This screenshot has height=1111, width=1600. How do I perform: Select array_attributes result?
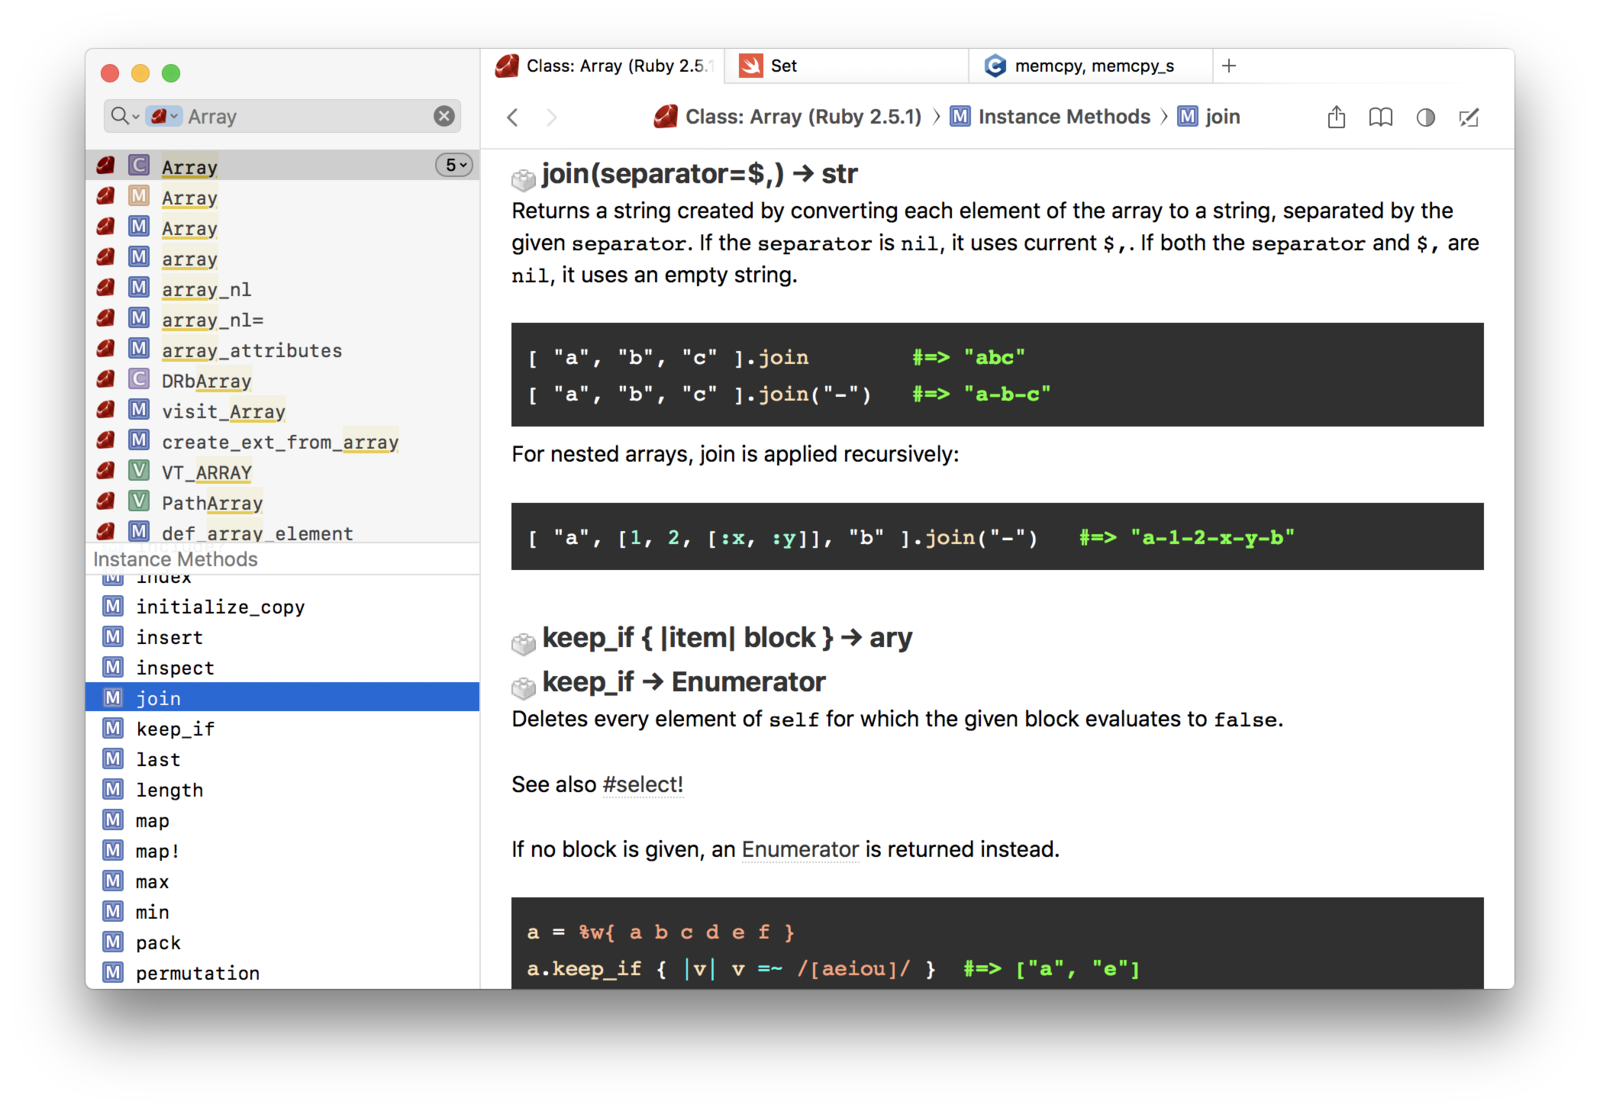282,351
